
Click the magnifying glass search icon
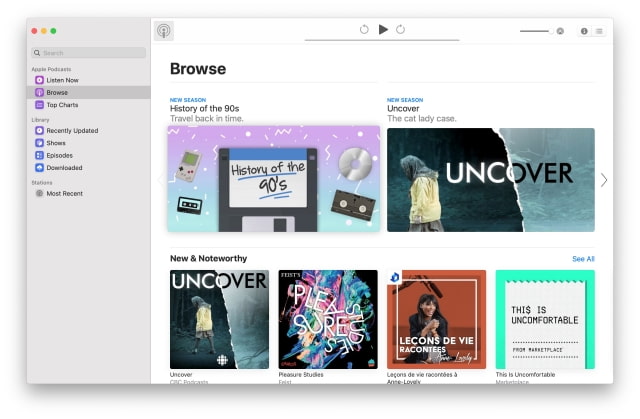point(37,53)
